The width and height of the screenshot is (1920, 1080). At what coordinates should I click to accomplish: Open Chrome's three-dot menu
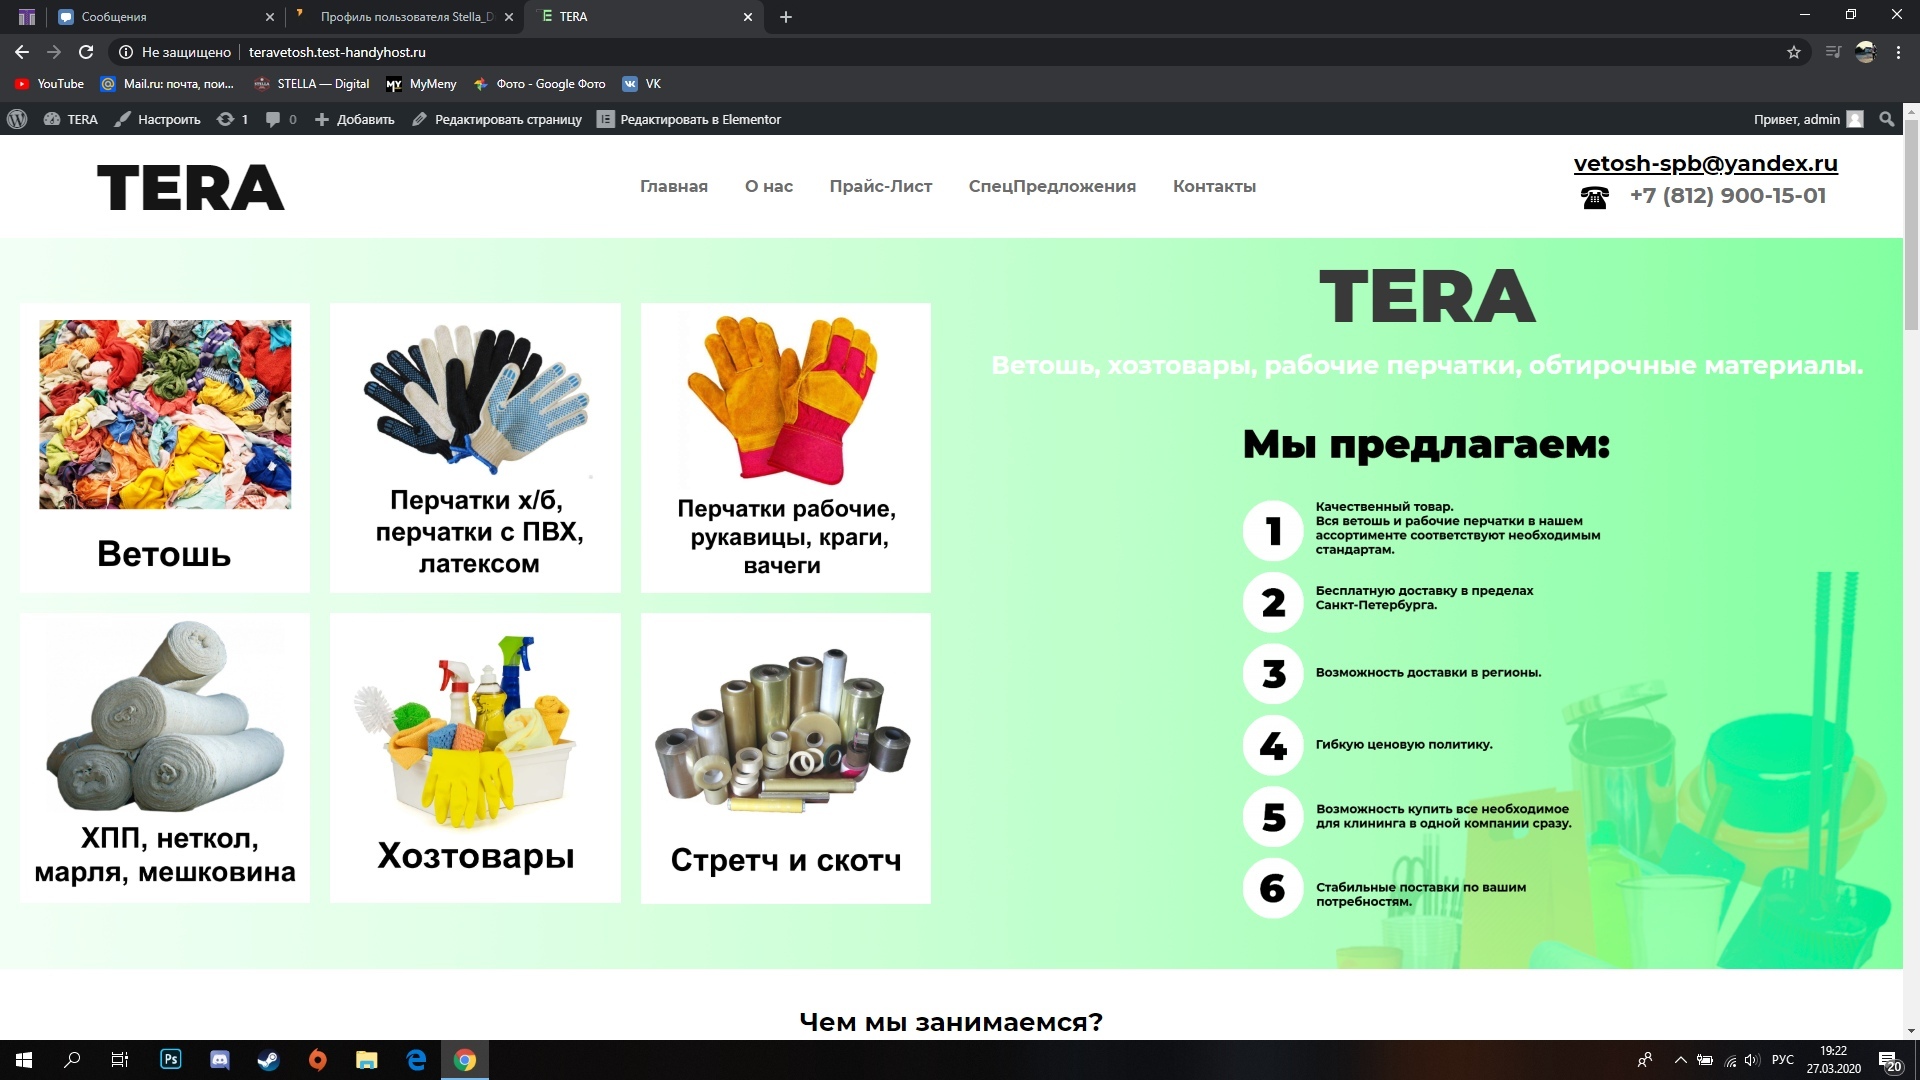[x=1898, y=52]
